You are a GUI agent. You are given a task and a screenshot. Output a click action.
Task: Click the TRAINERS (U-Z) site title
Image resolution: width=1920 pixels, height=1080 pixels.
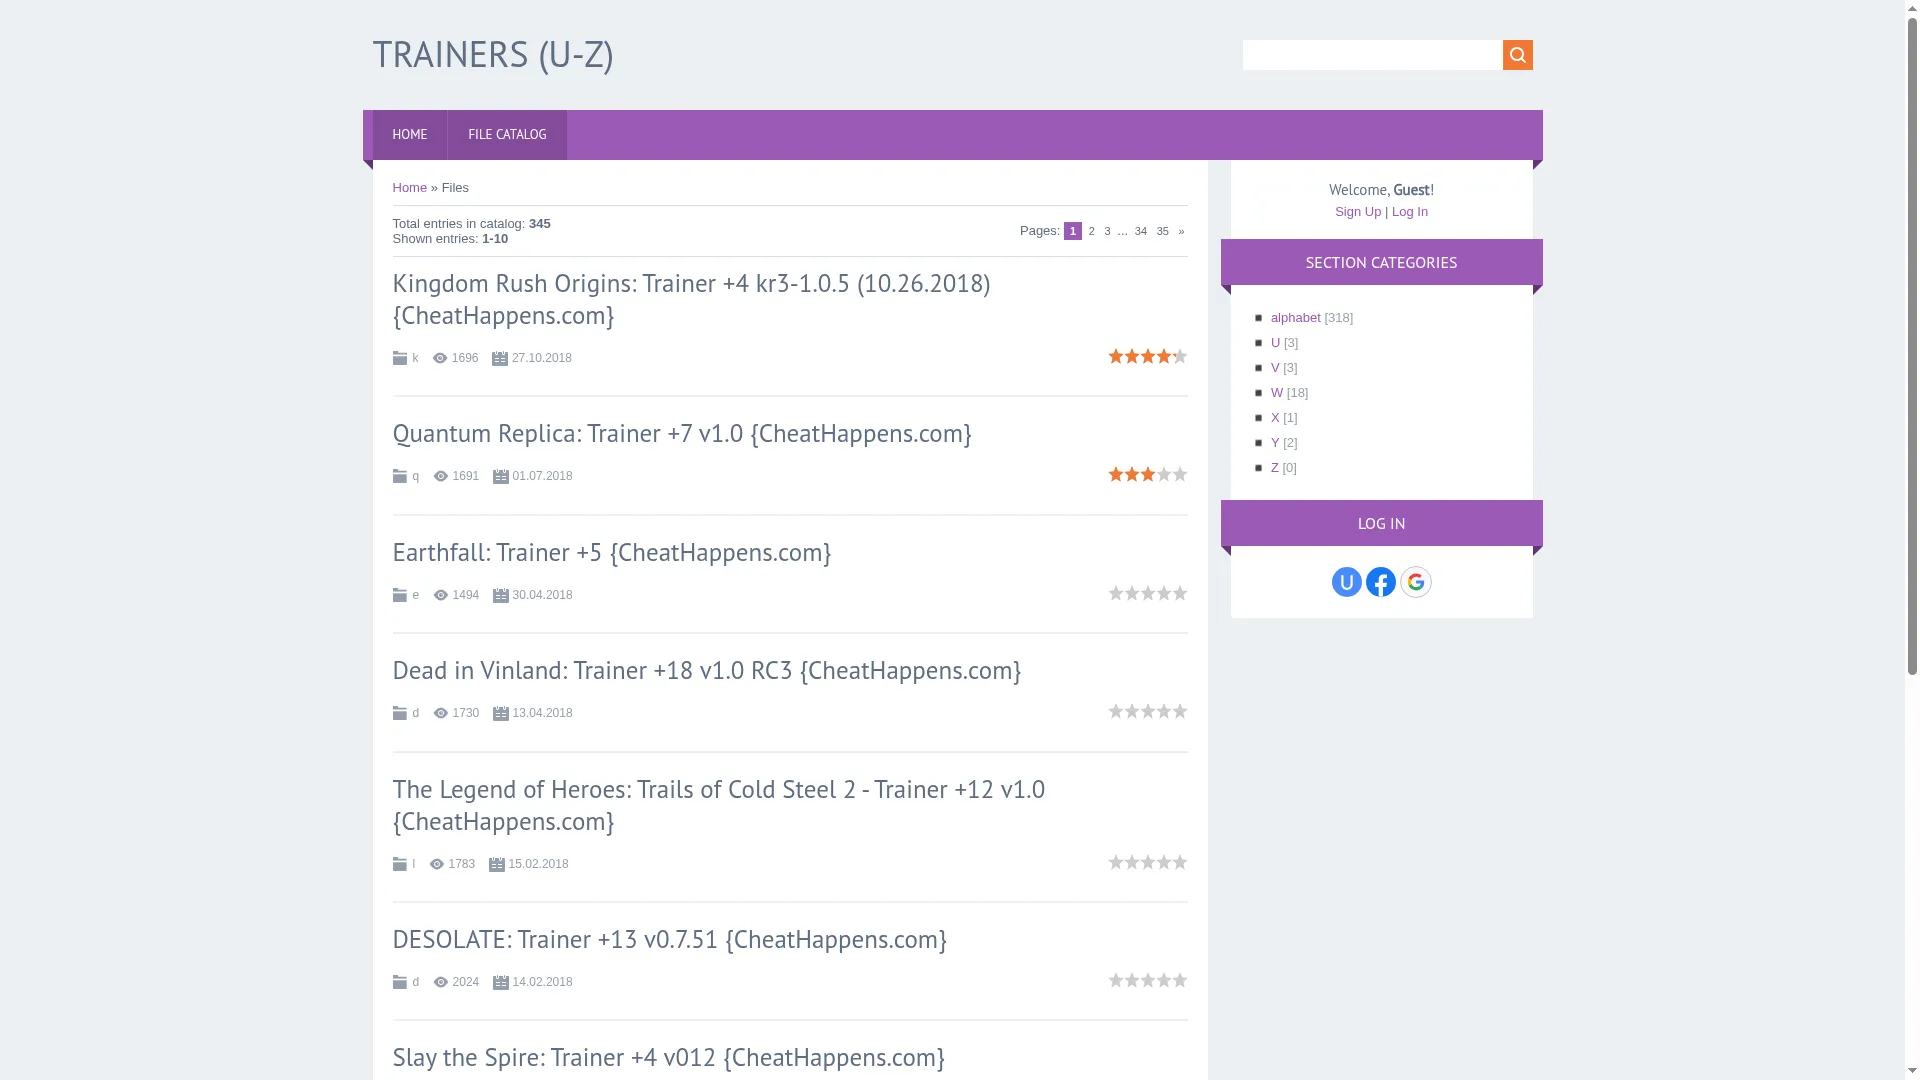click(x=493, y=55)
